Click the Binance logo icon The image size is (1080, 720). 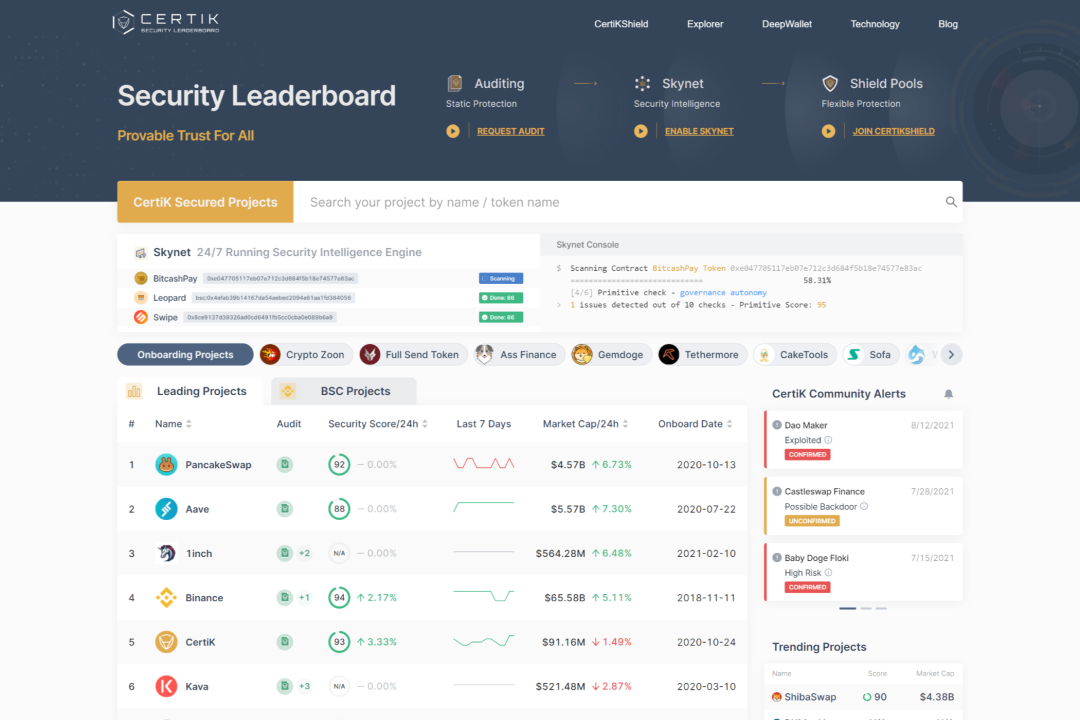pyautogui.click(x=166, y=597)
